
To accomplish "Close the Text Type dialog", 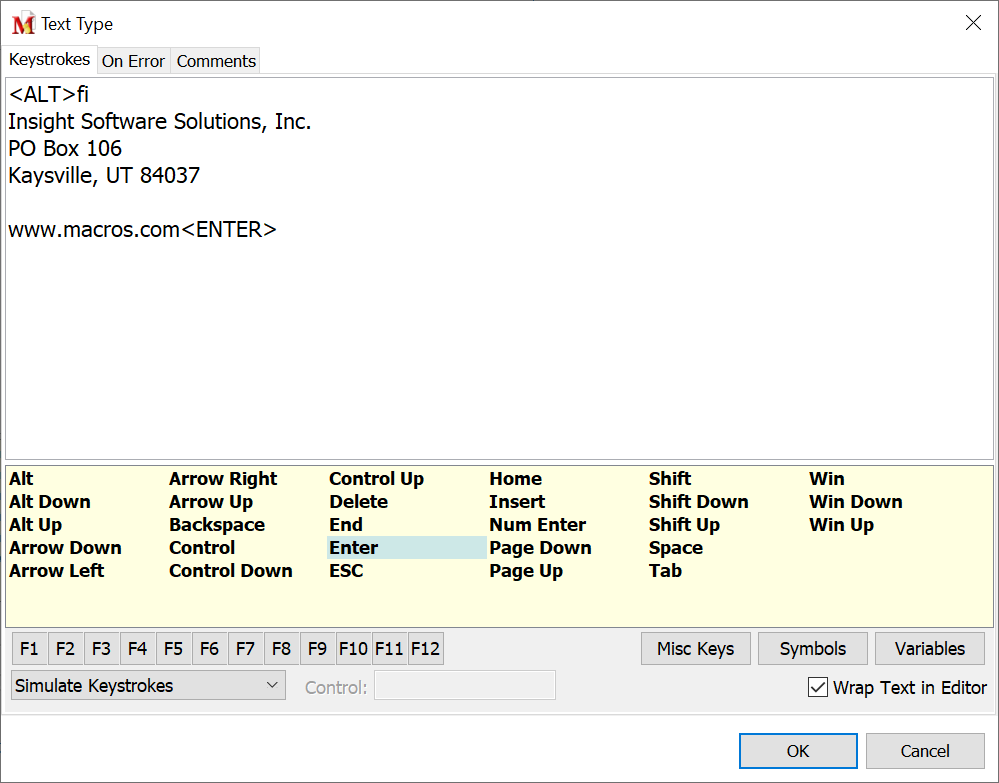I will (973, 23).
